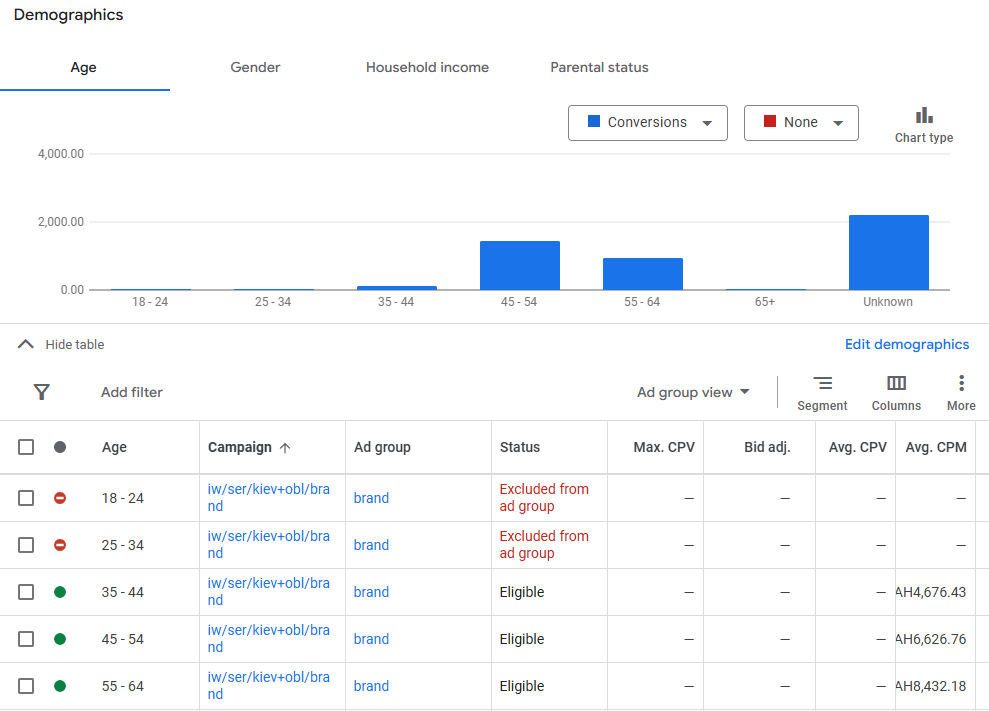Screen dimensions: 989x711
Task: Click the Avg. CPV column header
Action: (x=858, y=447)
